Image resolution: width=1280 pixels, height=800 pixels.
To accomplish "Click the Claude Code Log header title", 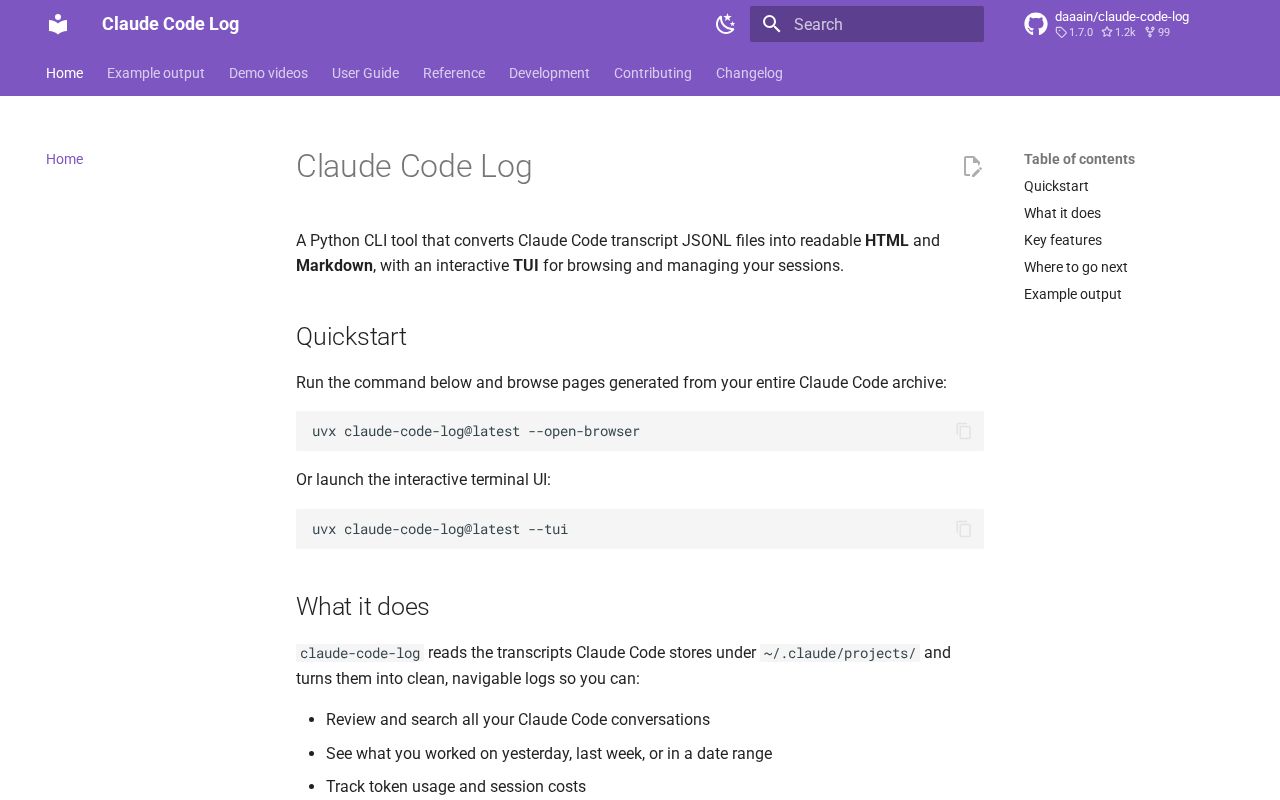I will [x=170, y=24].
